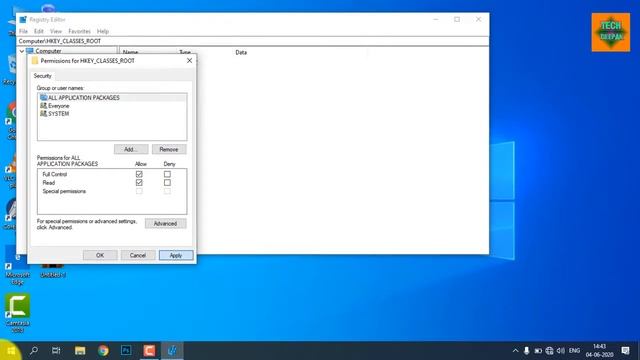The width and height of the screenshot is (640, 360).
Task: Apply the permission changes
Action: click(x=176, y=255)
